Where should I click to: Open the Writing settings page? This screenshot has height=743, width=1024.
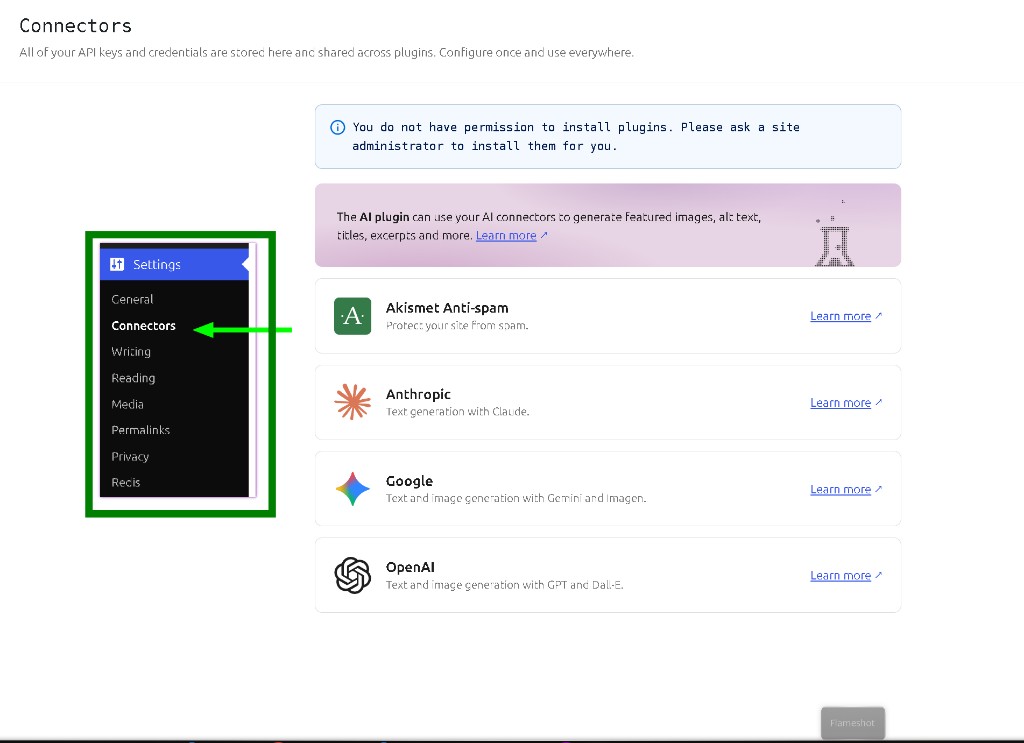pyautogui.click(x=131, y=351)
